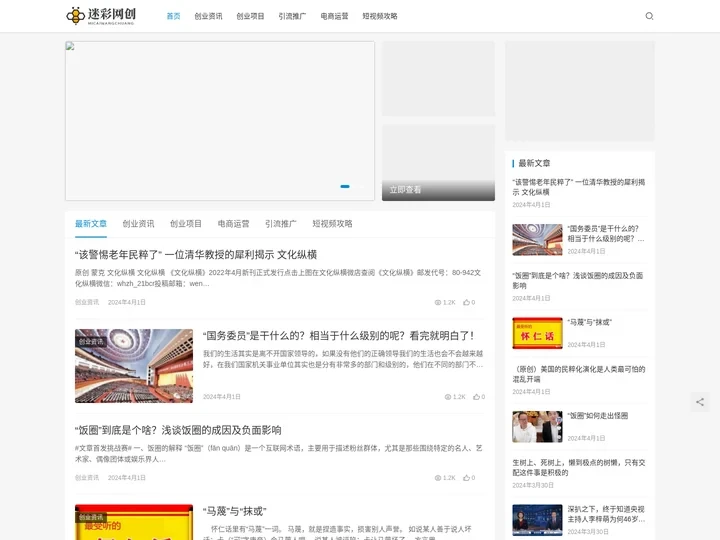
Task: Open sidebar link "该警惕老年民粹了" 一位清华教授
Action: click(x=579, y=187)
